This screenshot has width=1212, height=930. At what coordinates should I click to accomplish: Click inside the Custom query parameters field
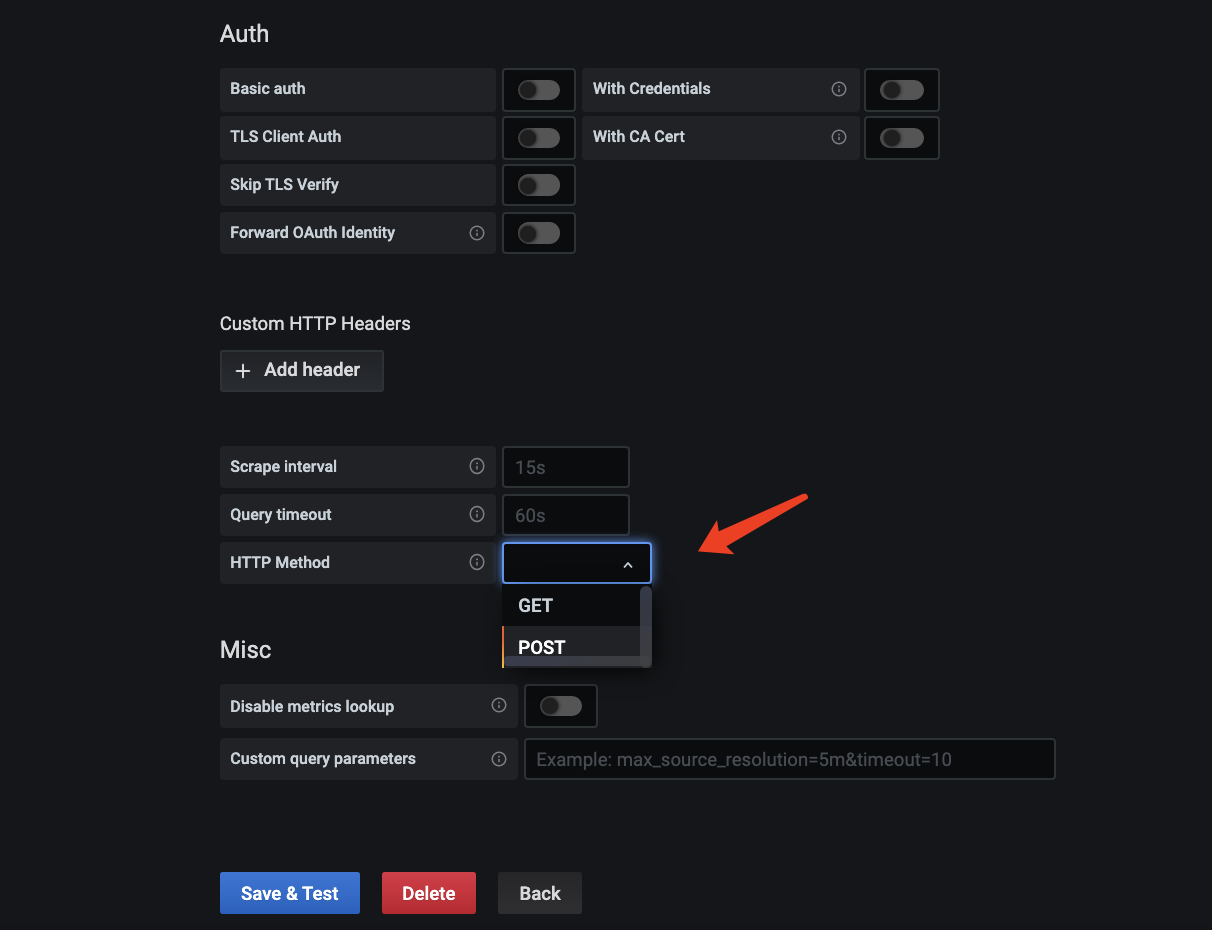[789, 758]
